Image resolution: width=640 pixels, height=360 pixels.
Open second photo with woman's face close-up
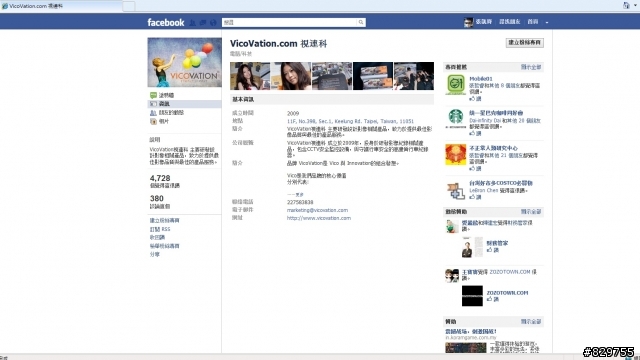pyautogui.click(x=291, y=76)
